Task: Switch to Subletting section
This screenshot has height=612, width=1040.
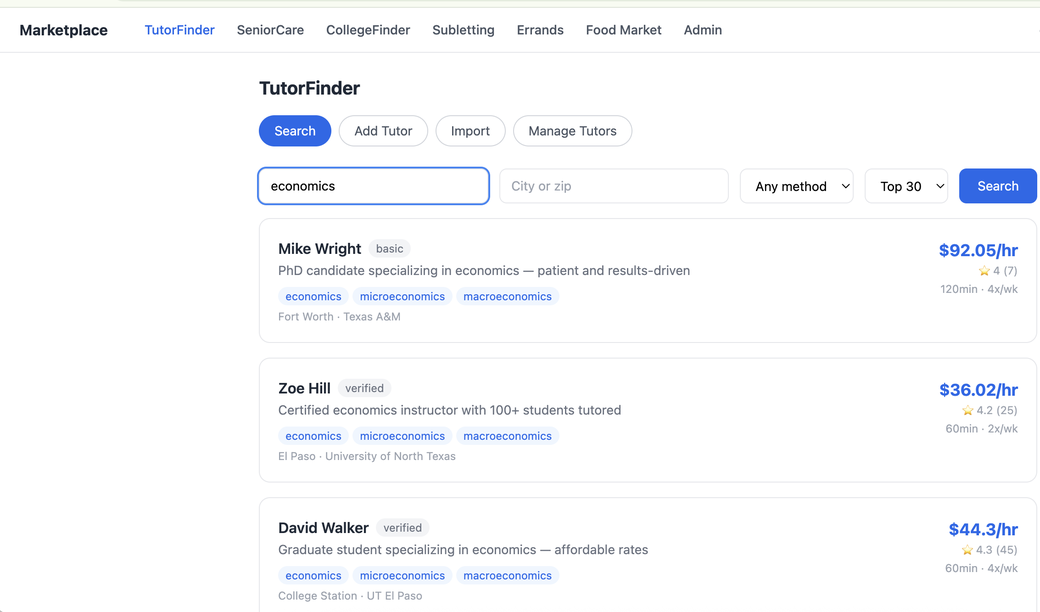Action: pos(464,30)
